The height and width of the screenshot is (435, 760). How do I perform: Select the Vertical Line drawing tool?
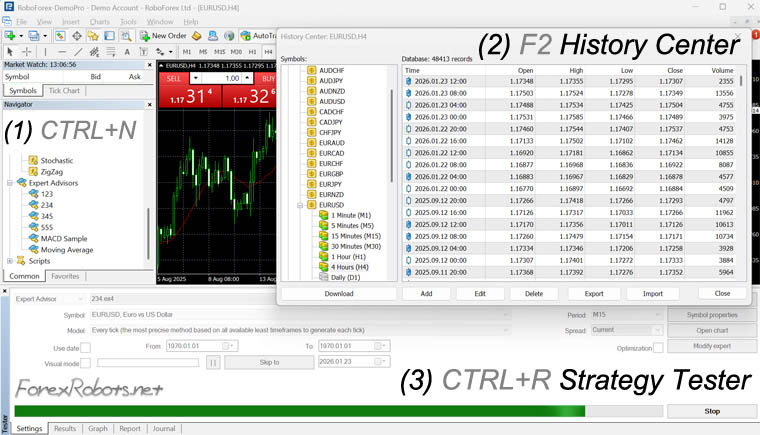click(45, 51)
